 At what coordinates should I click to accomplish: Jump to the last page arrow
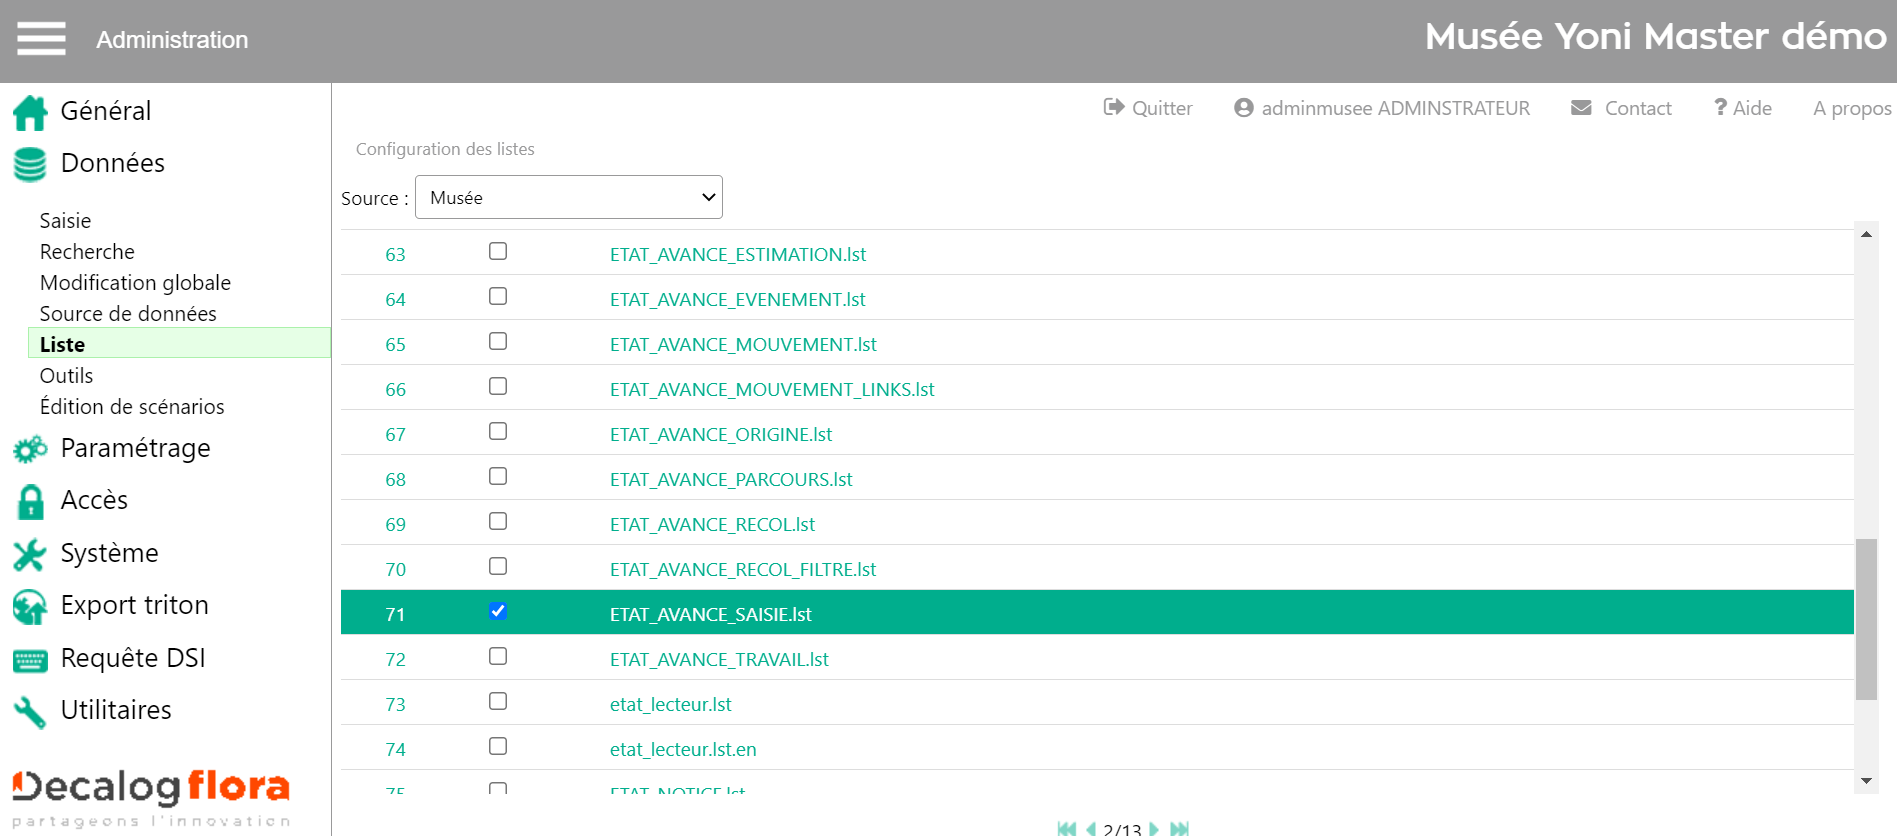coord(1180,828)
